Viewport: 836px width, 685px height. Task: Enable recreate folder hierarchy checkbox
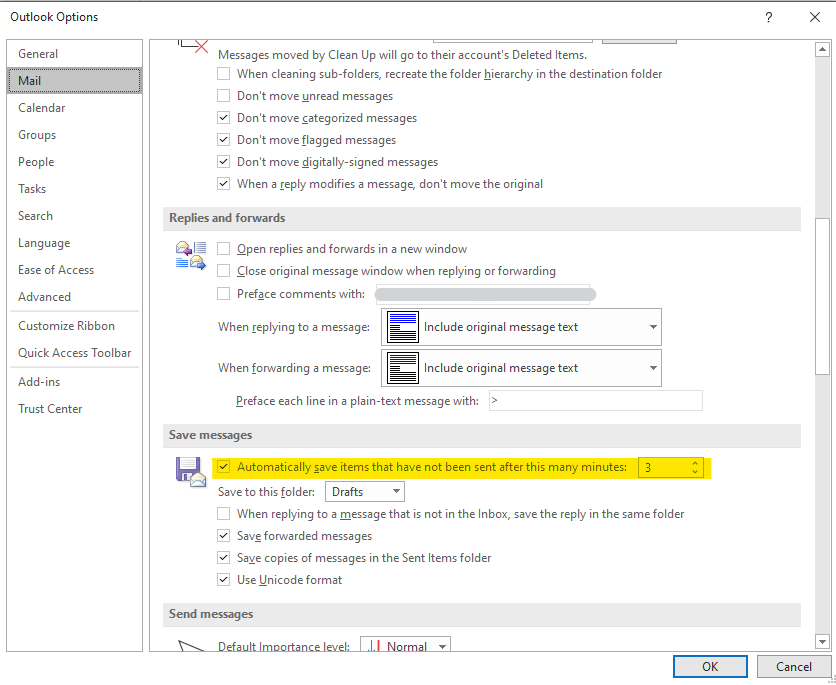(223, 74)
